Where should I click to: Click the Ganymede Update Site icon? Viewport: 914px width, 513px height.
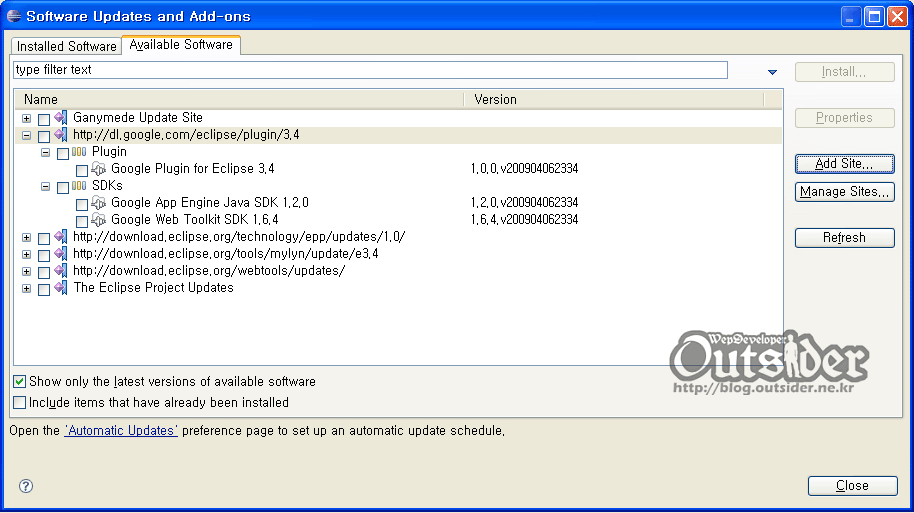point(61,118)
